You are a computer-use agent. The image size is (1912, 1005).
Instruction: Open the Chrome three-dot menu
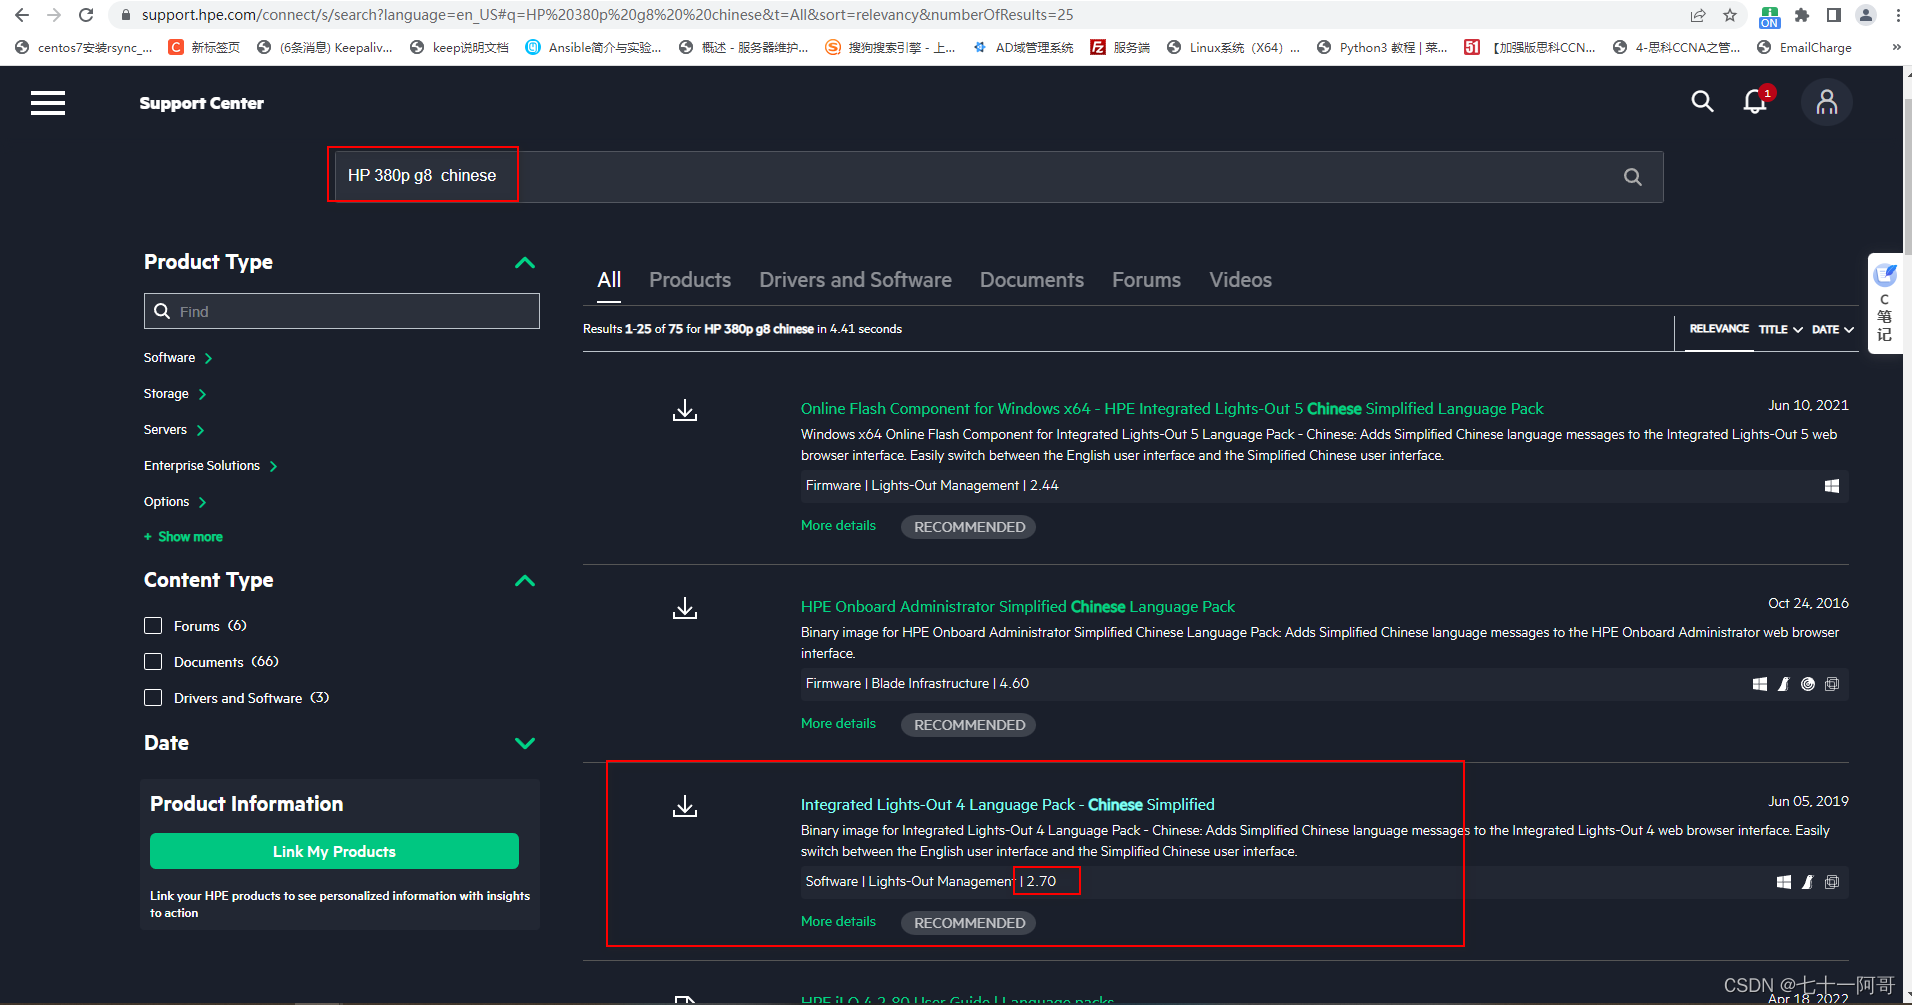click(x=1898, y=15)
